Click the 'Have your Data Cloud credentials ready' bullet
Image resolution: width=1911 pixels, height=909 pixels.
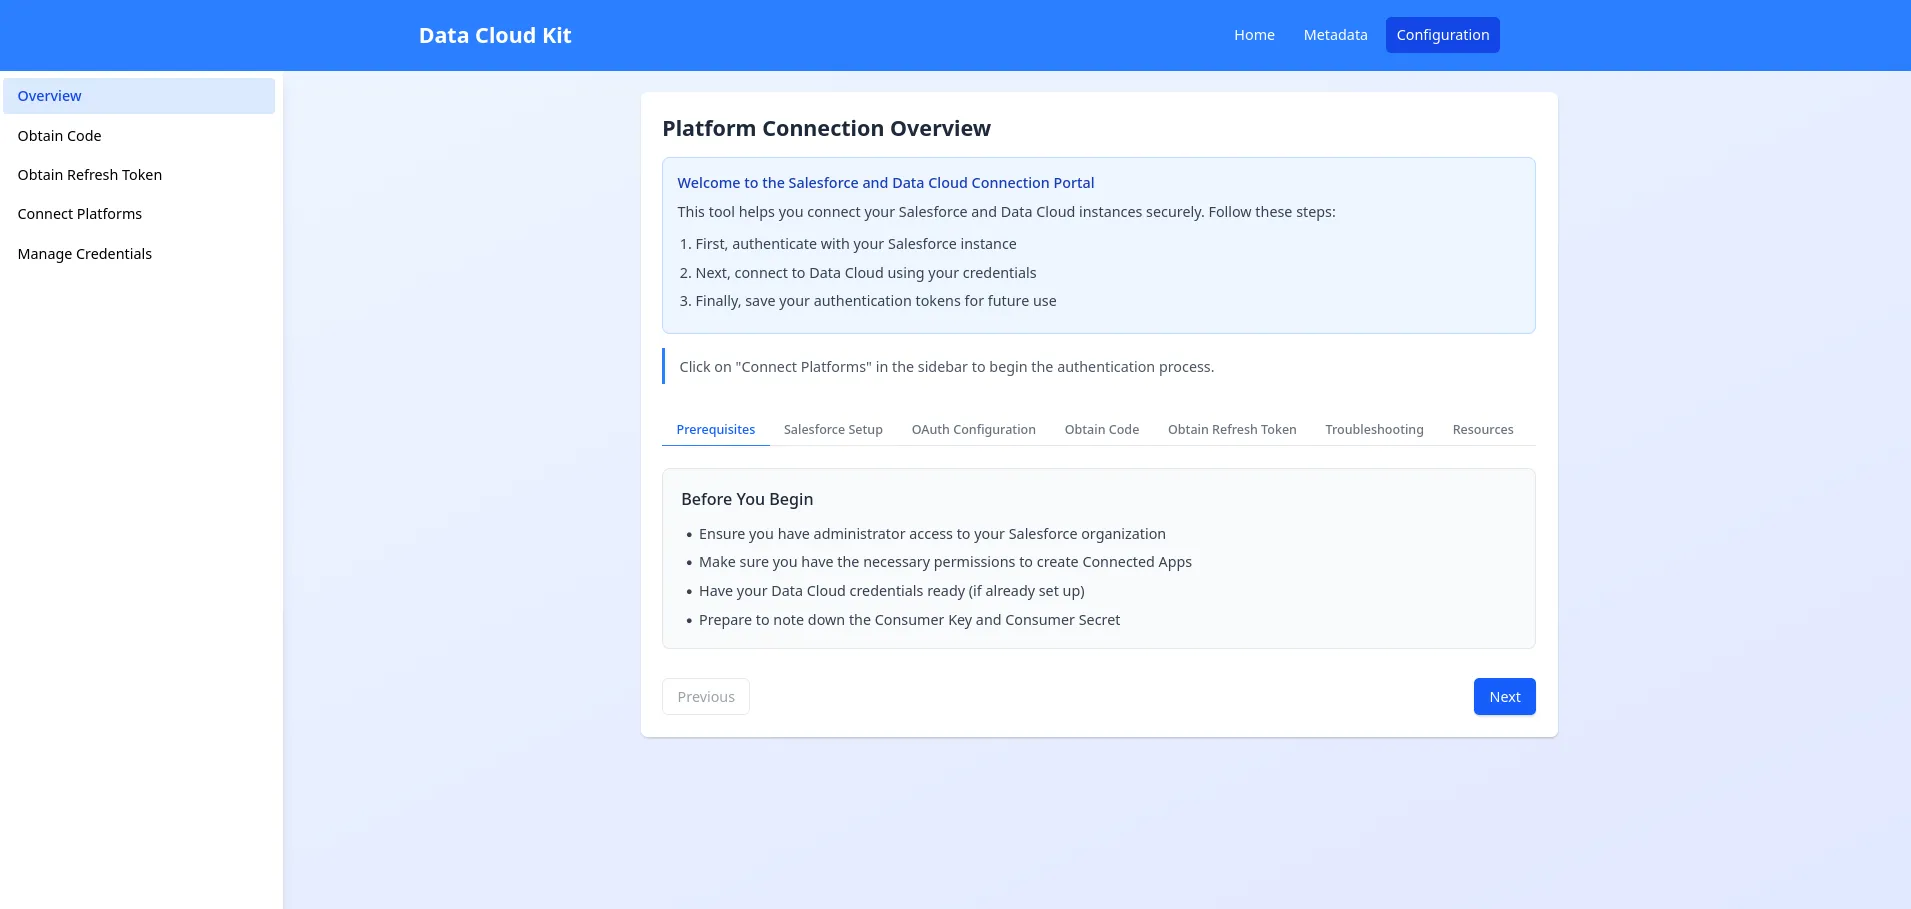click(x=892, y=591)
